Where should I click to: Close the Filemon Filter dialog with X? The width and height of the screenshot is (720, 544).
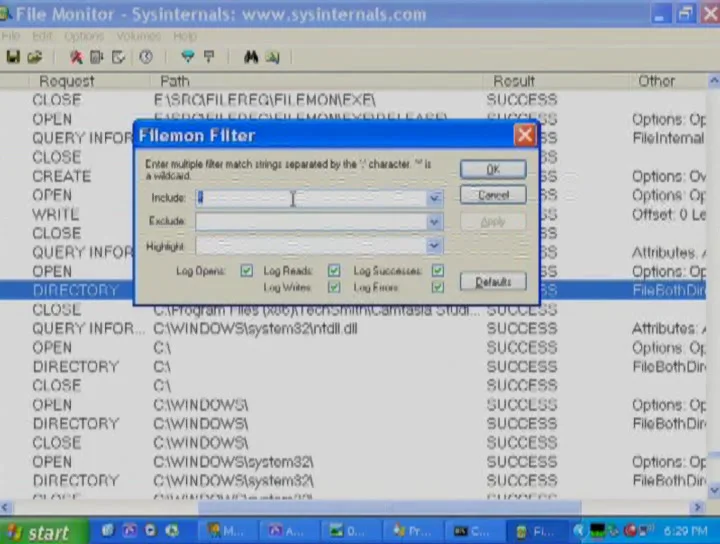pyautogui.click(x=525, y=135)
